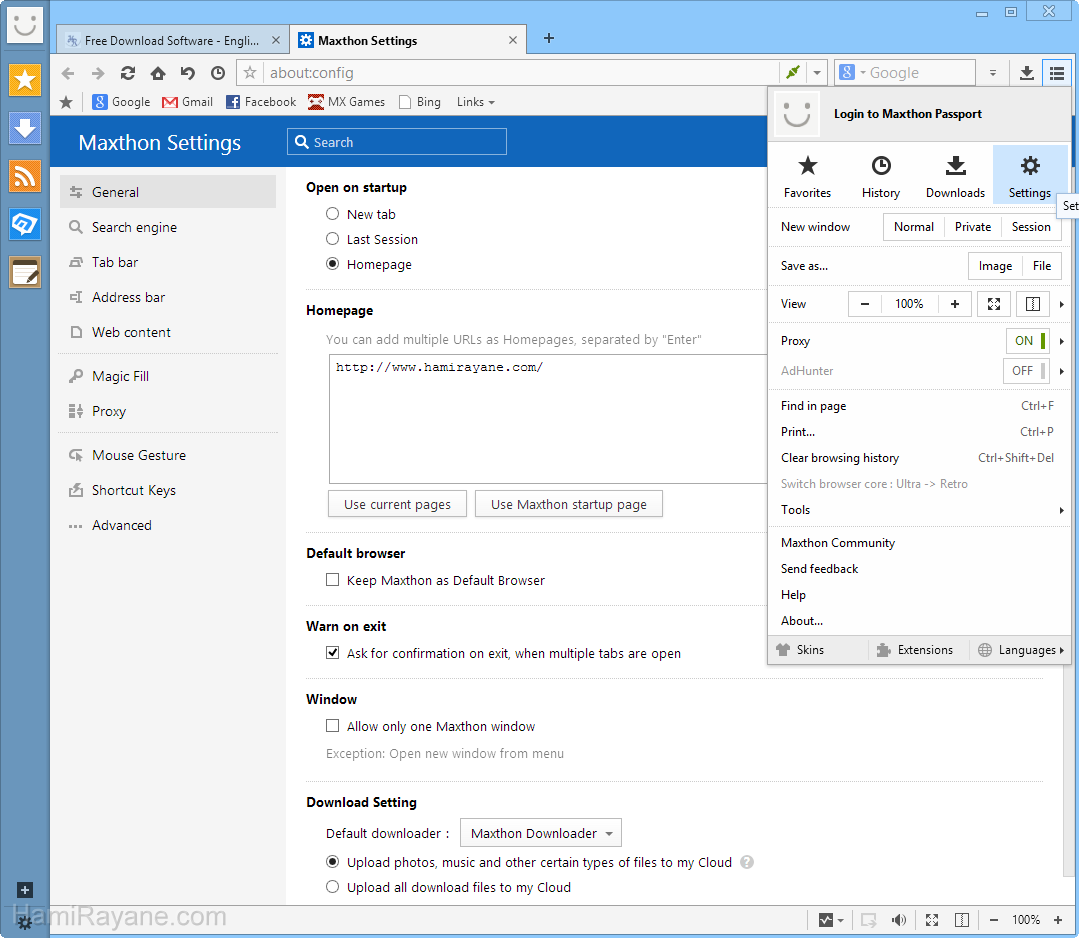Viewport: 1079px width, 938px height.
Task: Open History in the main menu panel
Action: point(881,176)
